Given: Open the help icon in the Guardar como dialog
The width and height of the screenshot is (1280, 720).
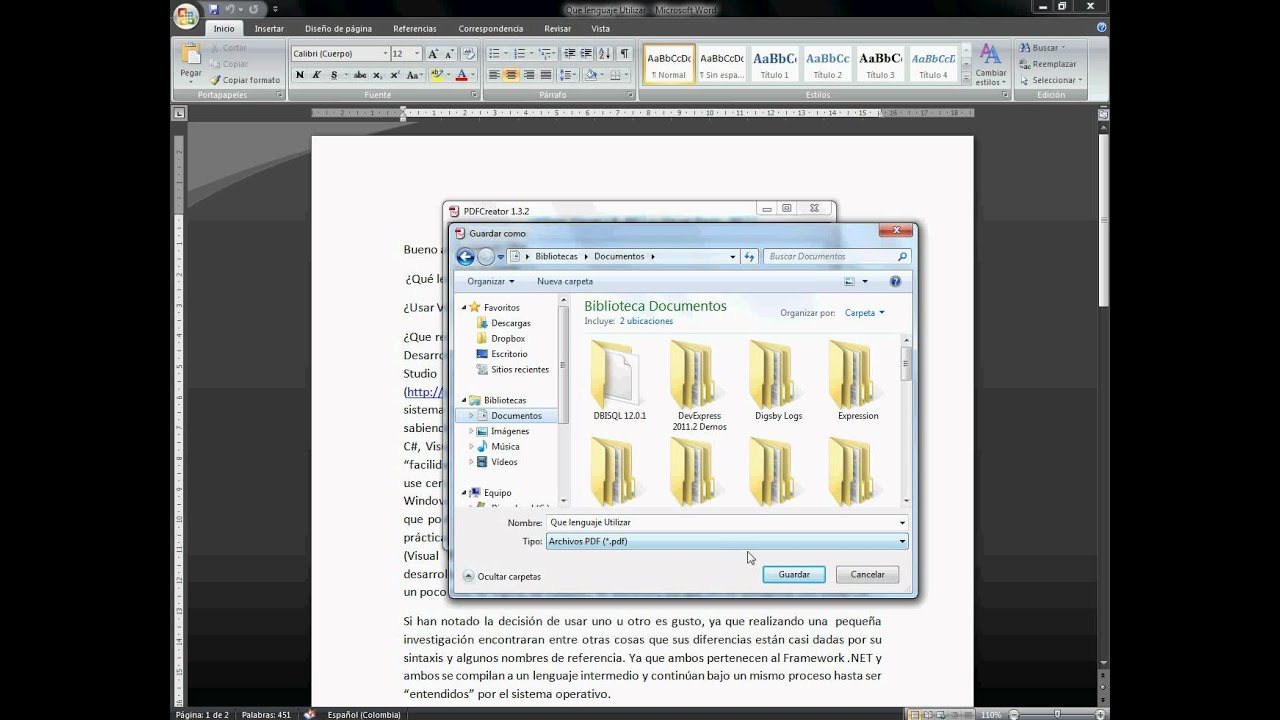Looking at the screenshot, I should point(895,282).
